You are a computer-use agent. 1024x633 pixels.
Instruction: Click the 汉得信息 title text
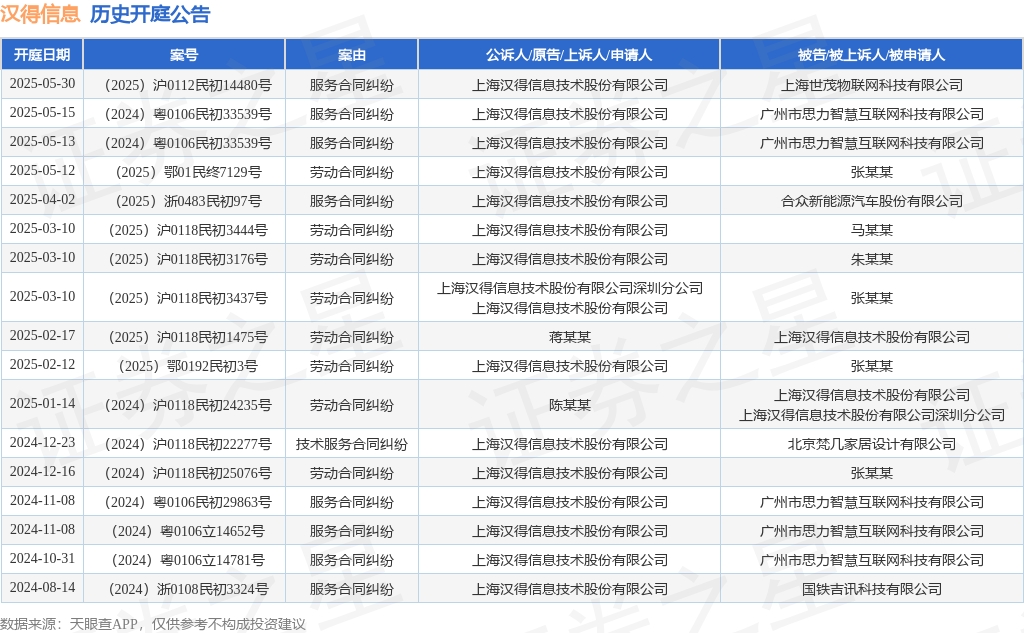pos(40,14)
